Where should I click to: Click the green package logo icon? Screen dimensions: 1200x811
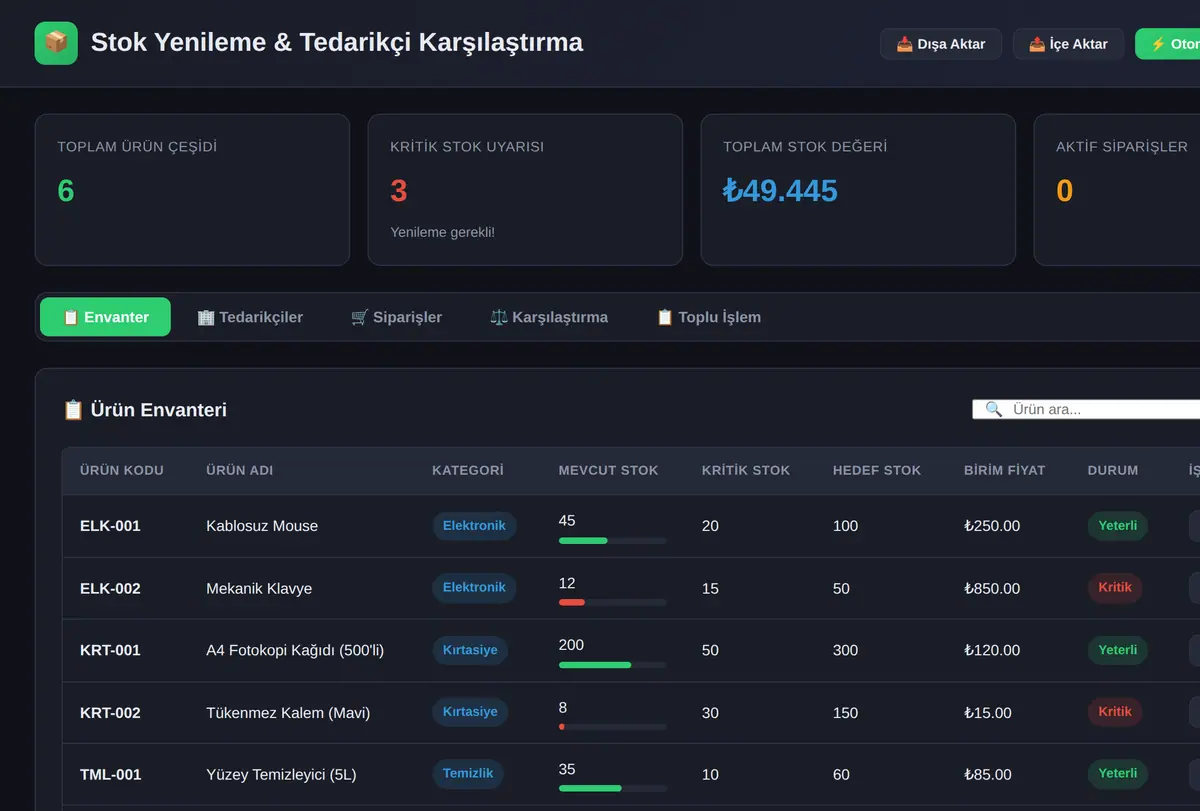coord(56,43)
